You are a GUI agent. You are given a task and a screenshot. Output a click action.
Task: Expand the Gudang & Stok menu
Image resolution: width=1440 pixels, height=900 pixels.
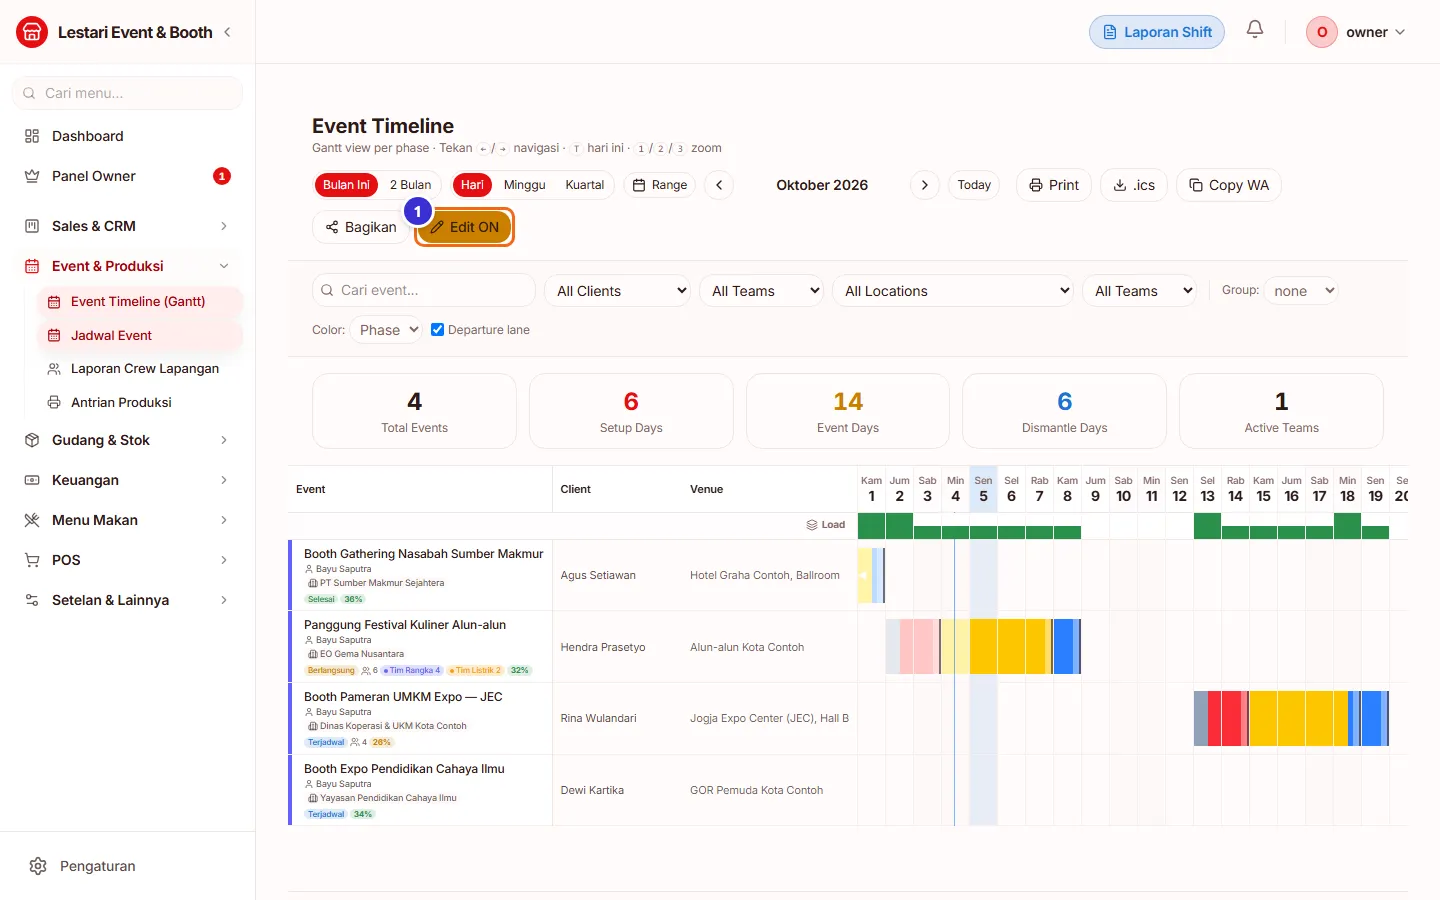(x=127, y=440)
